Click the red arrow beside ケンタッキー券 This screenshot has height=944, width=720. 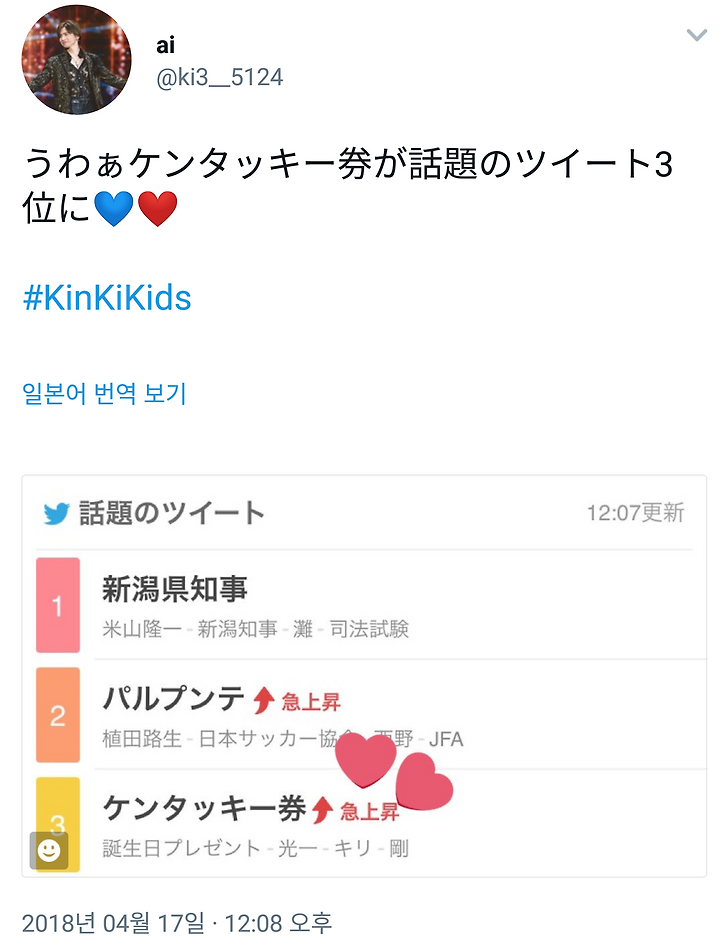tap(321, 809)
